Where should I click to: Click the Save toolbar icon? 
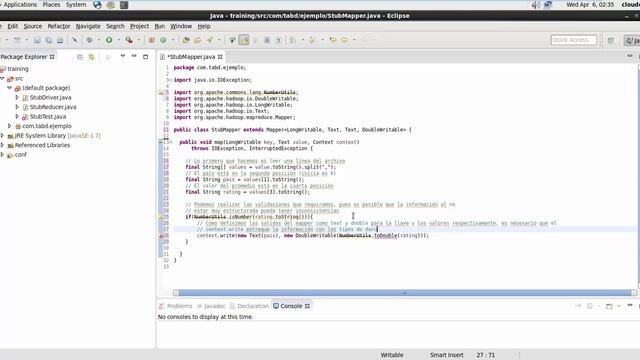pos(37,40)
